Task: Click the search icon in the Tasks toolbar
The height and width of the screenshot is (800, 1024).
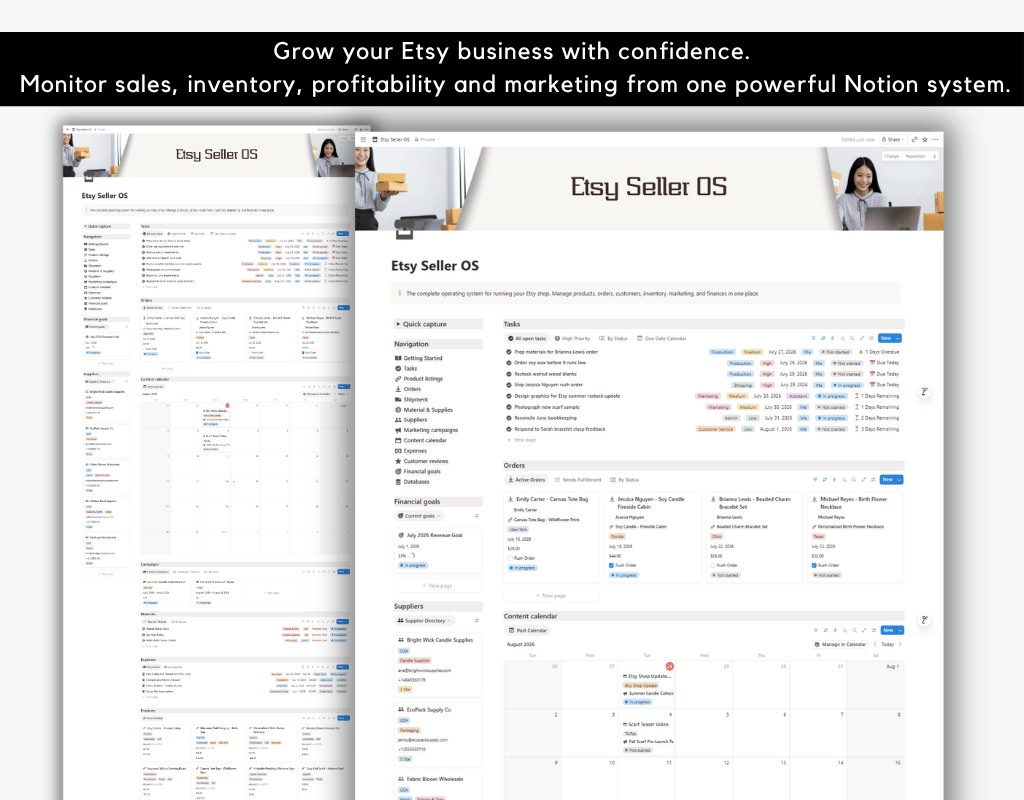Action: [852, 338]
